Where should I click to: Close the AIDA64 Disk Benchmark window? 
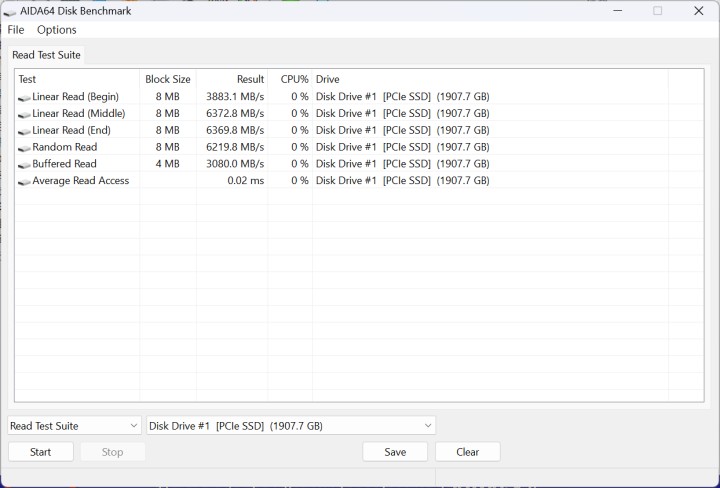coord(698,11)
